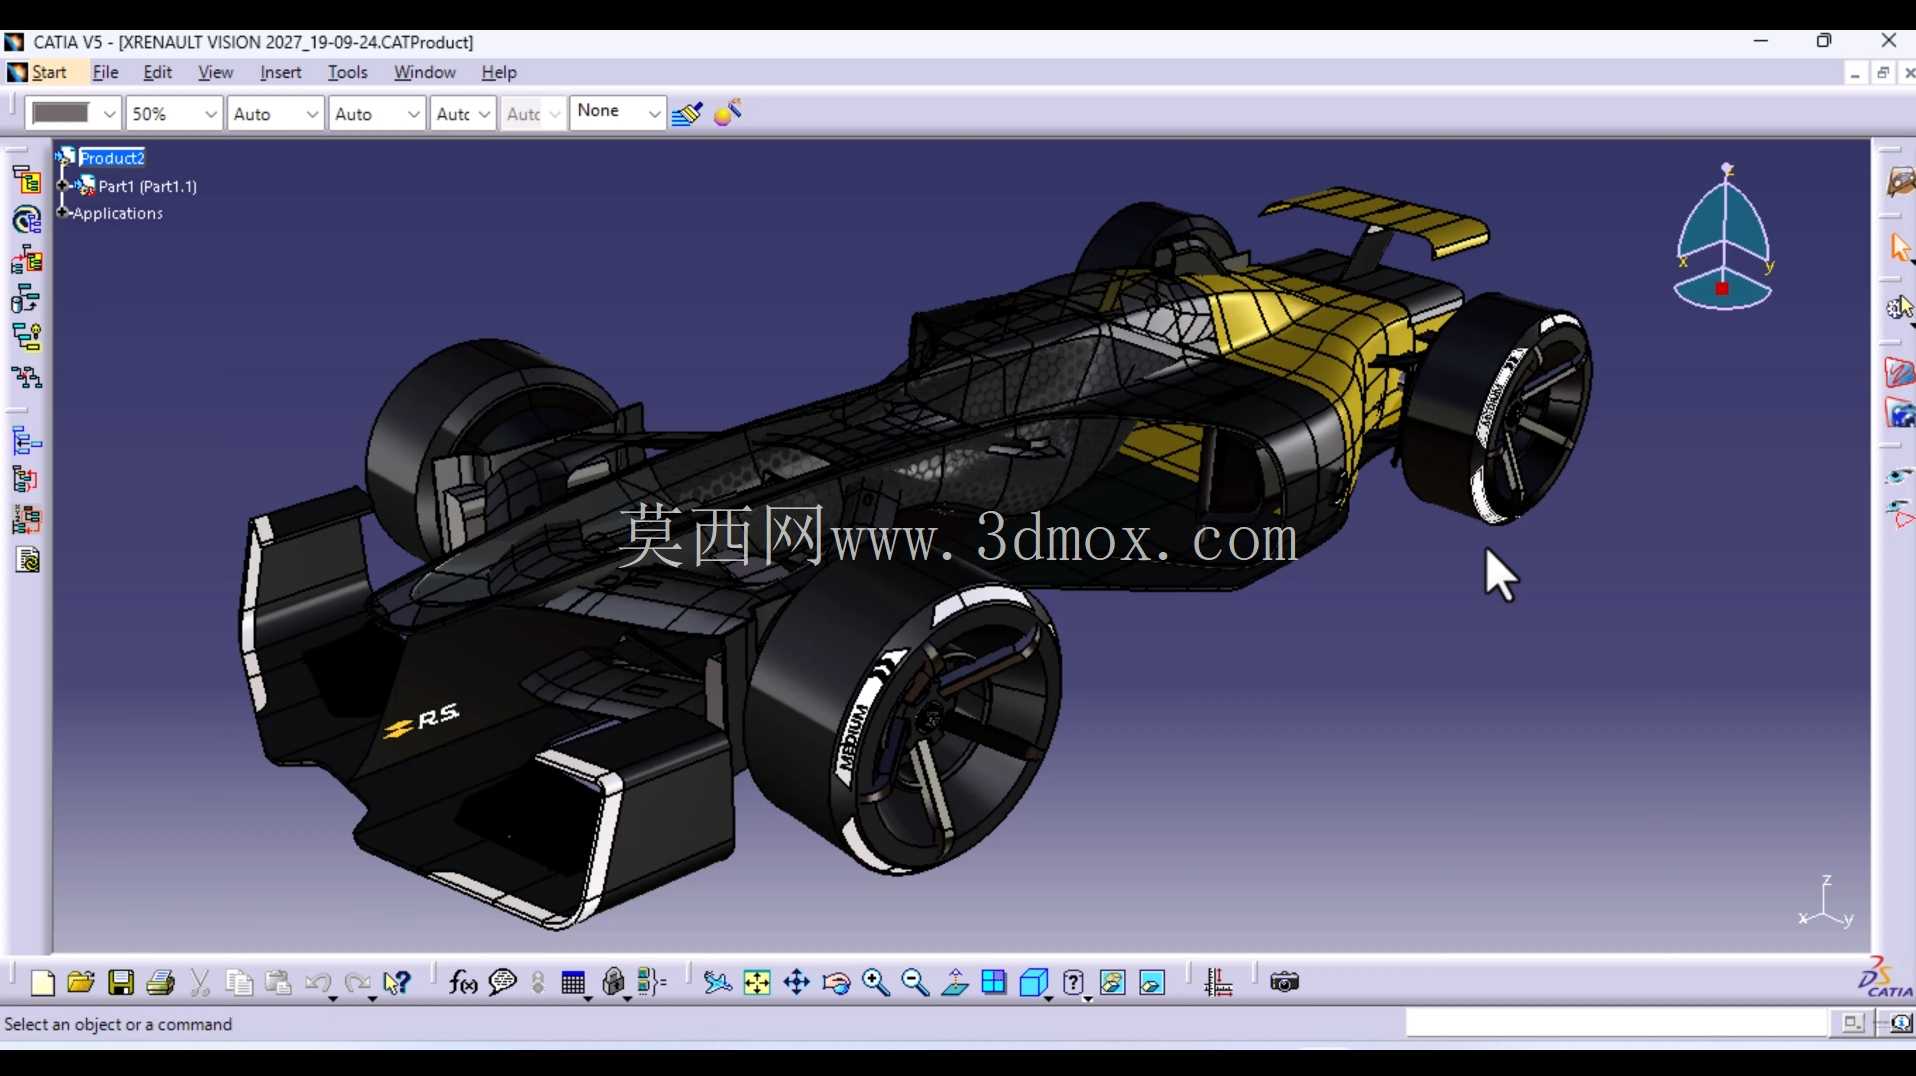
Task: Select the Rotate view tool
Action: (836, 983)
